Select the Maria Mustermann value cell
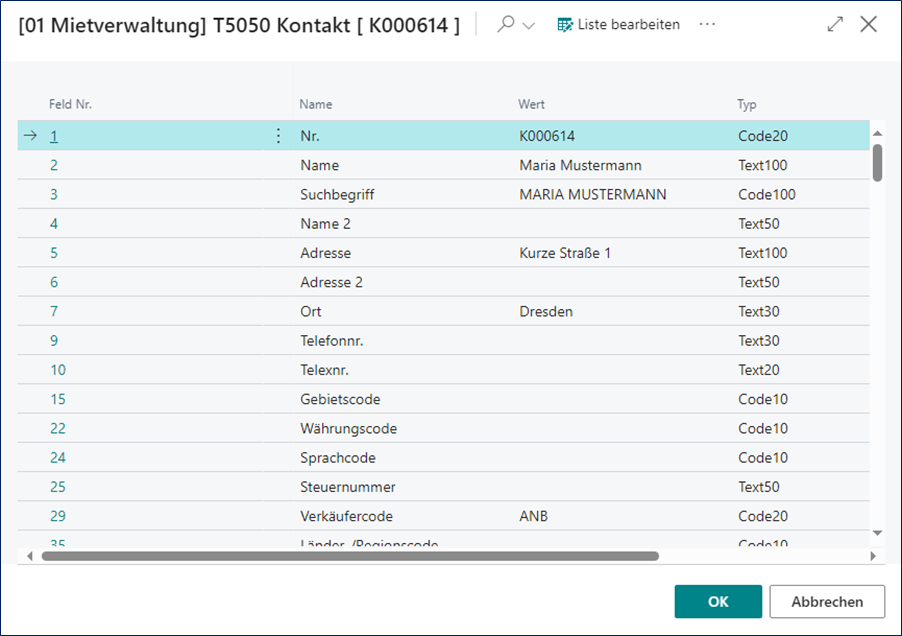This screenshot has height=636, width=902. (x=580, y=165)
